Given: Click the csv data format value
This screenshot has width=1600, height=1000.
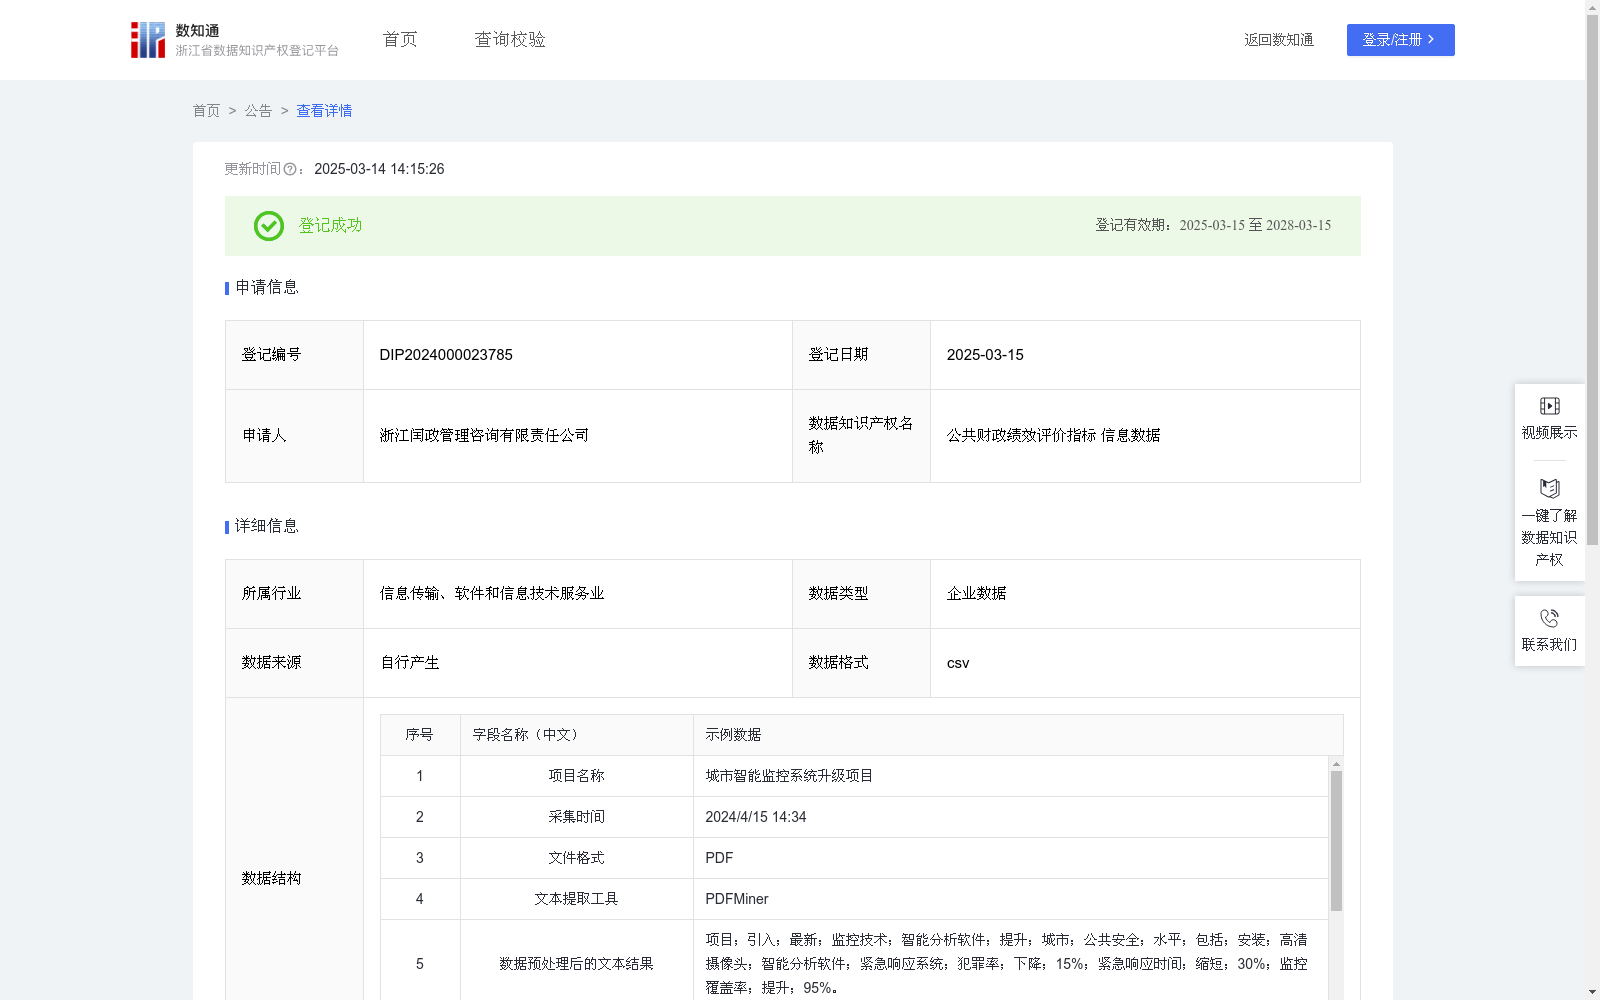Looking at the screenshot, I should pyautogui.click(x=958, y=663).
